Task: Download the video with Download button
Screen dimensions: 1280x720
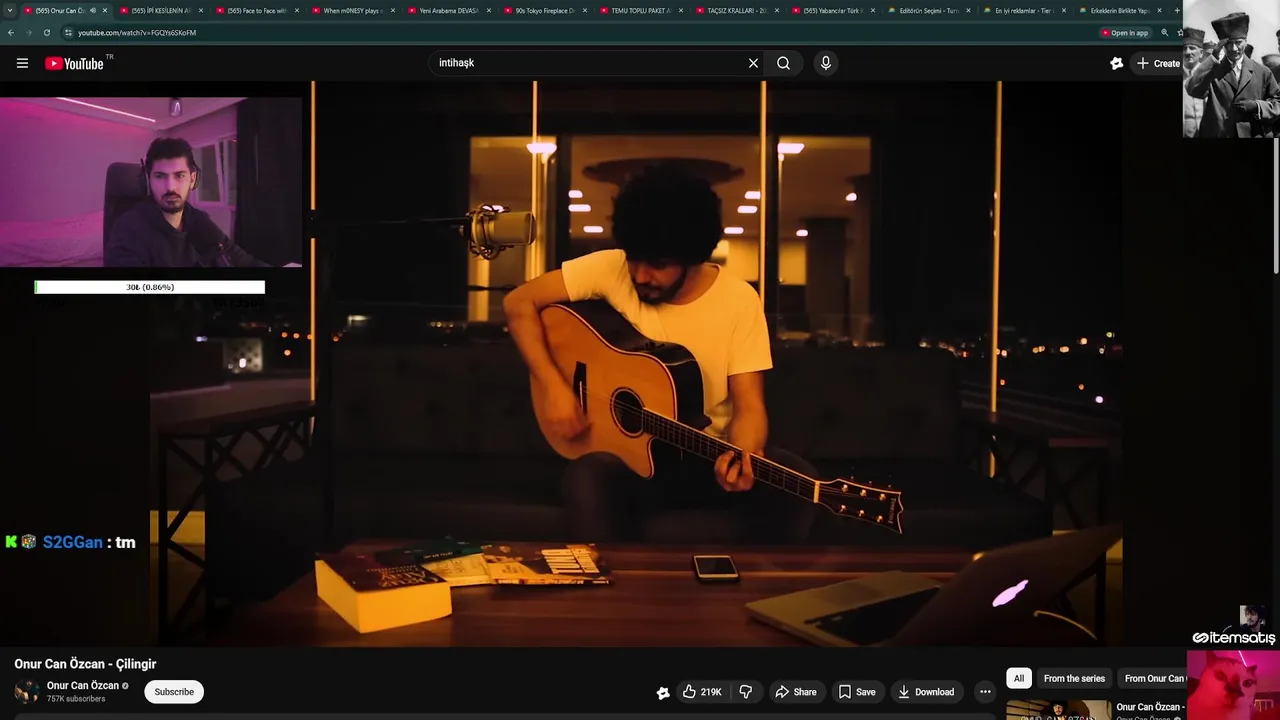Action: pos(926,692)
